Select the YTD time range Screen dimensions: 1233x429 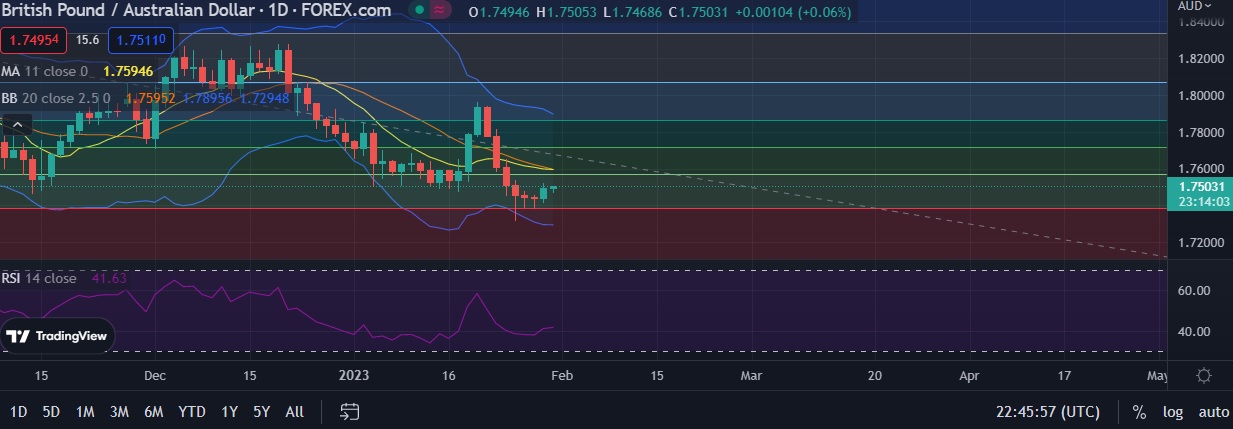[x=192, y=412]
